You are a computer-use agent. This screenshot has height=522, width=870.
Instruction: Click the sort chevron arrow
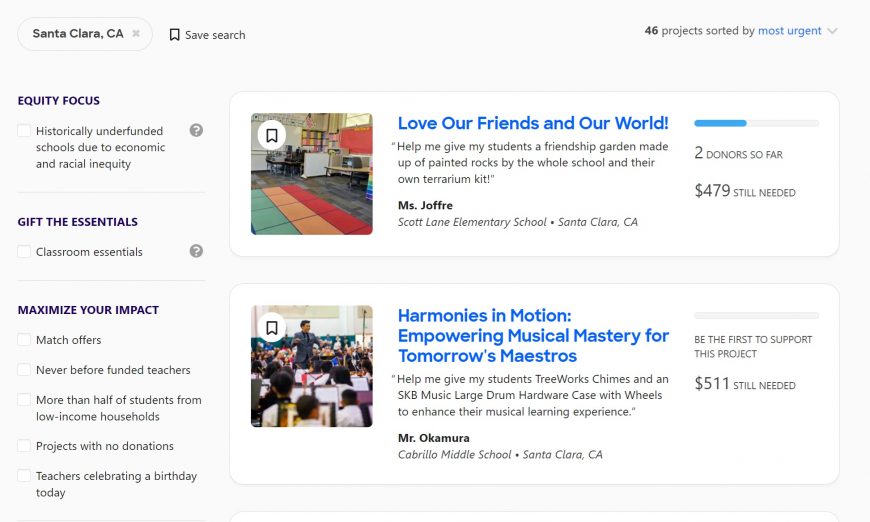832,32
